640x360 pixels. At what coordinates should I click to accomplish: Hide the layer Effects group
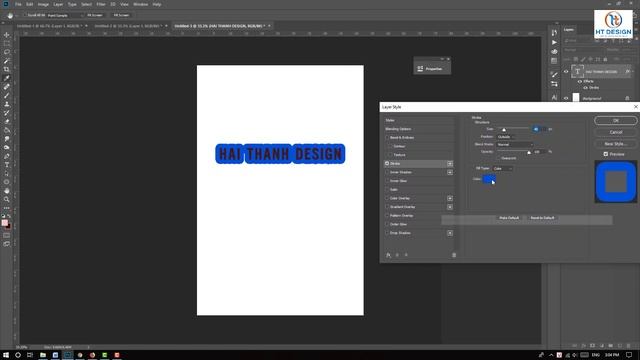click(580, 81)
